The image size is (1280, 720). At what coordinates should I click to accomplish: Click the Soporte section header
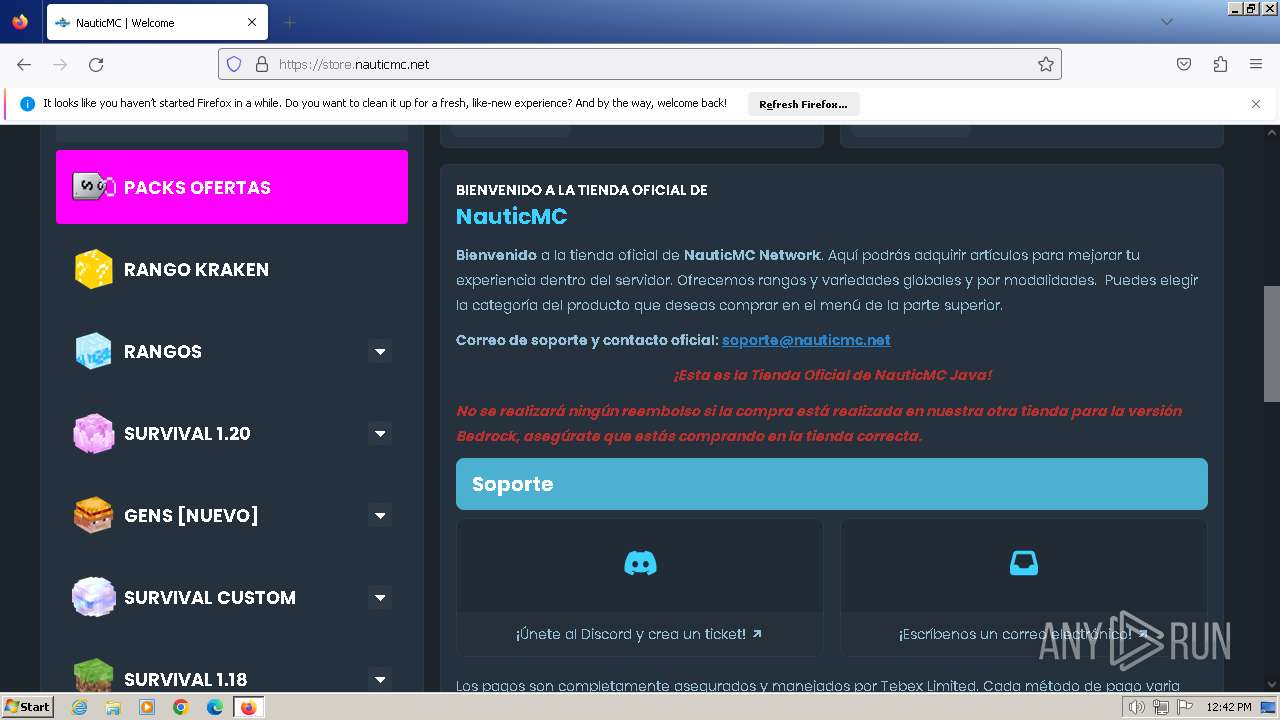pyautogui.click(x=832, y=484)
